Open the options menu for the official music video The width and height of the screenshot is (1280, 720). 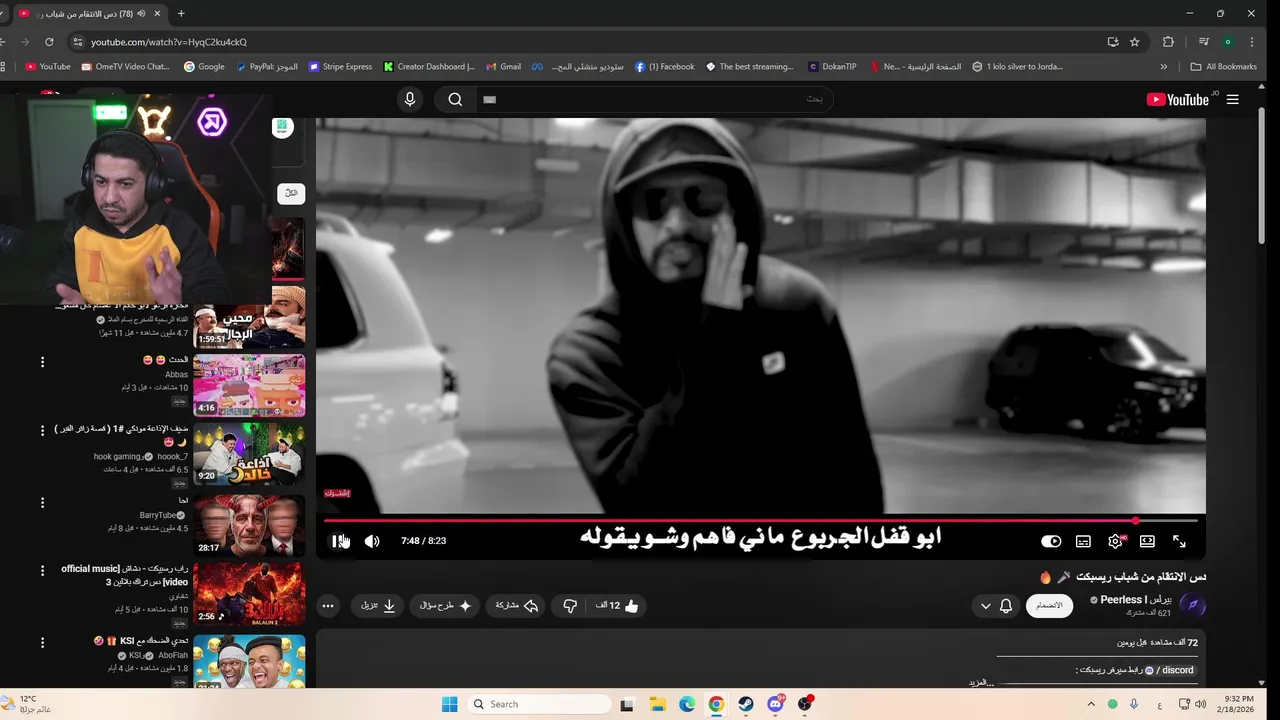point(42,571)
